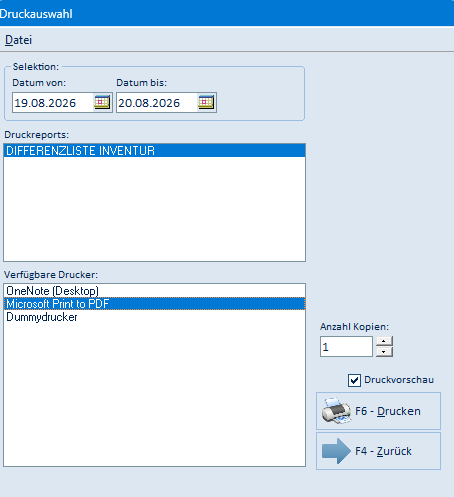Click the Druckauswahl title bar

[227, 13]
